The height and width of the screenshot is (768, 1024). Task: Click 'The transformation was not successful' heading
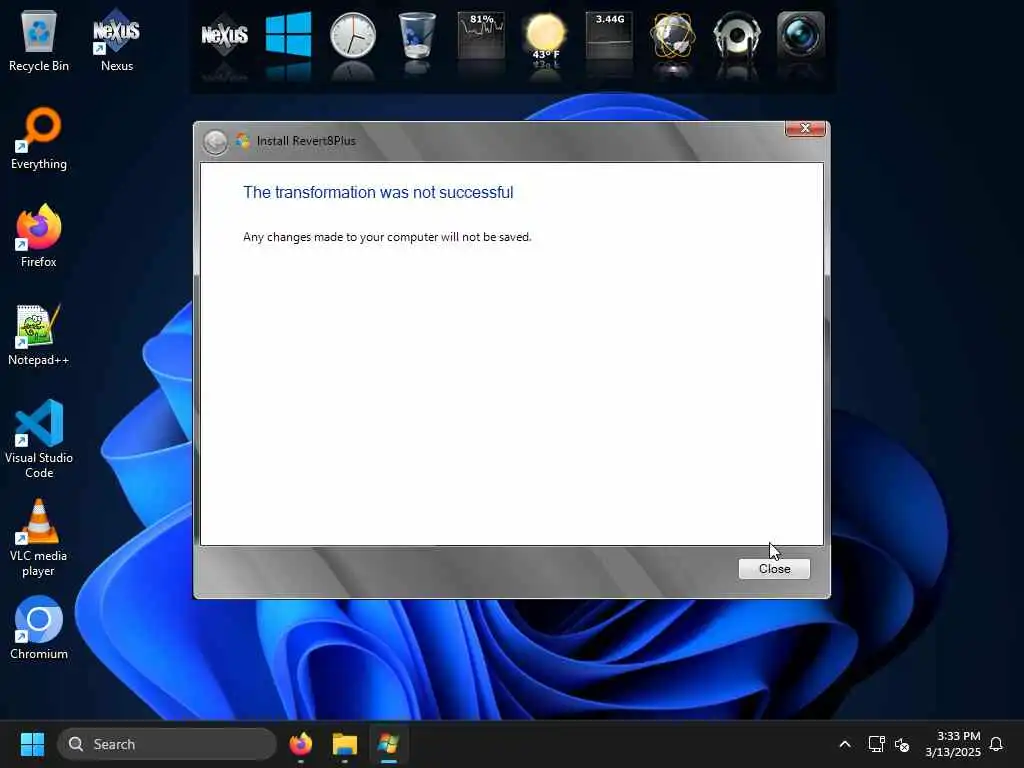click(x=378, y=193)
